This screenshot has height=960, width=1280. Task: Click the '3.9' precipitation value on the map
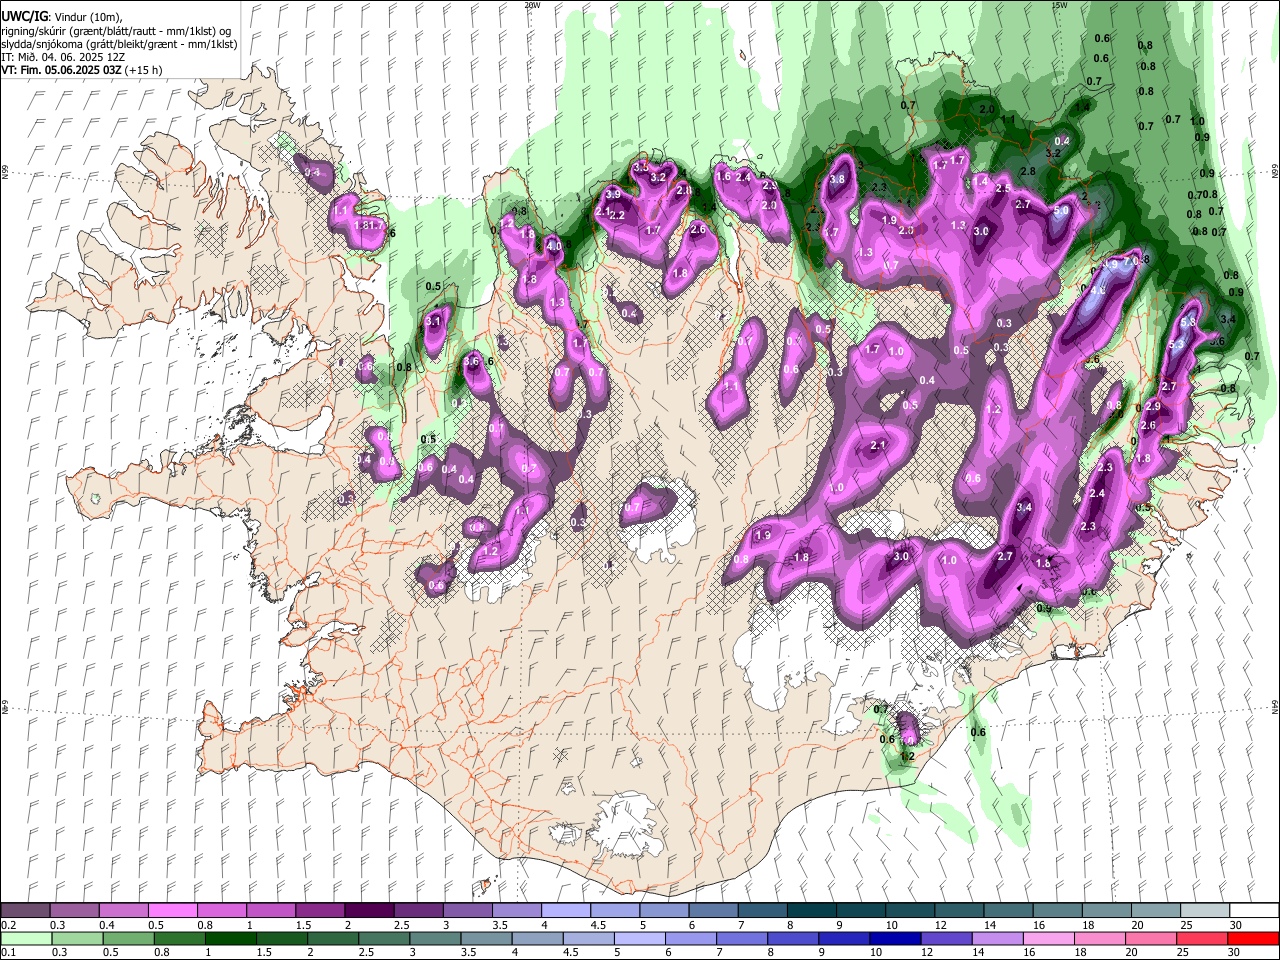click(613, 194)
